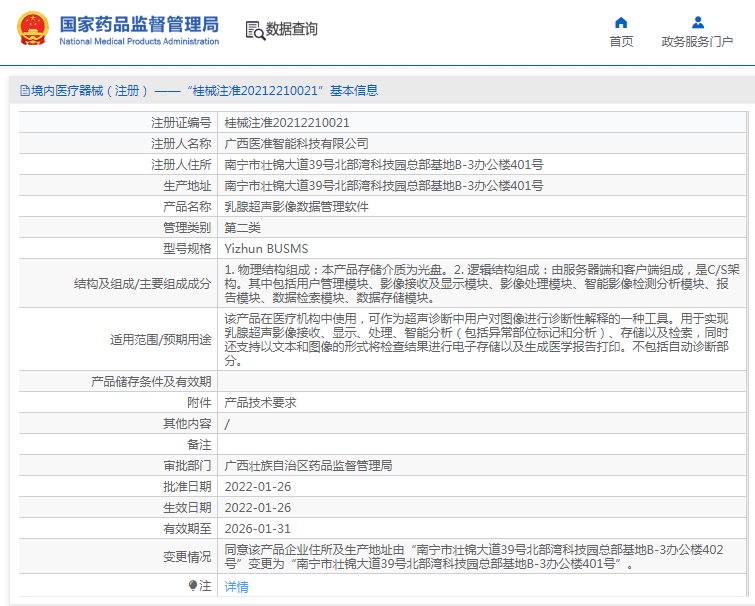
Task: Select registration number 桂械注准20212210021 cell
Action: point(287,123)
